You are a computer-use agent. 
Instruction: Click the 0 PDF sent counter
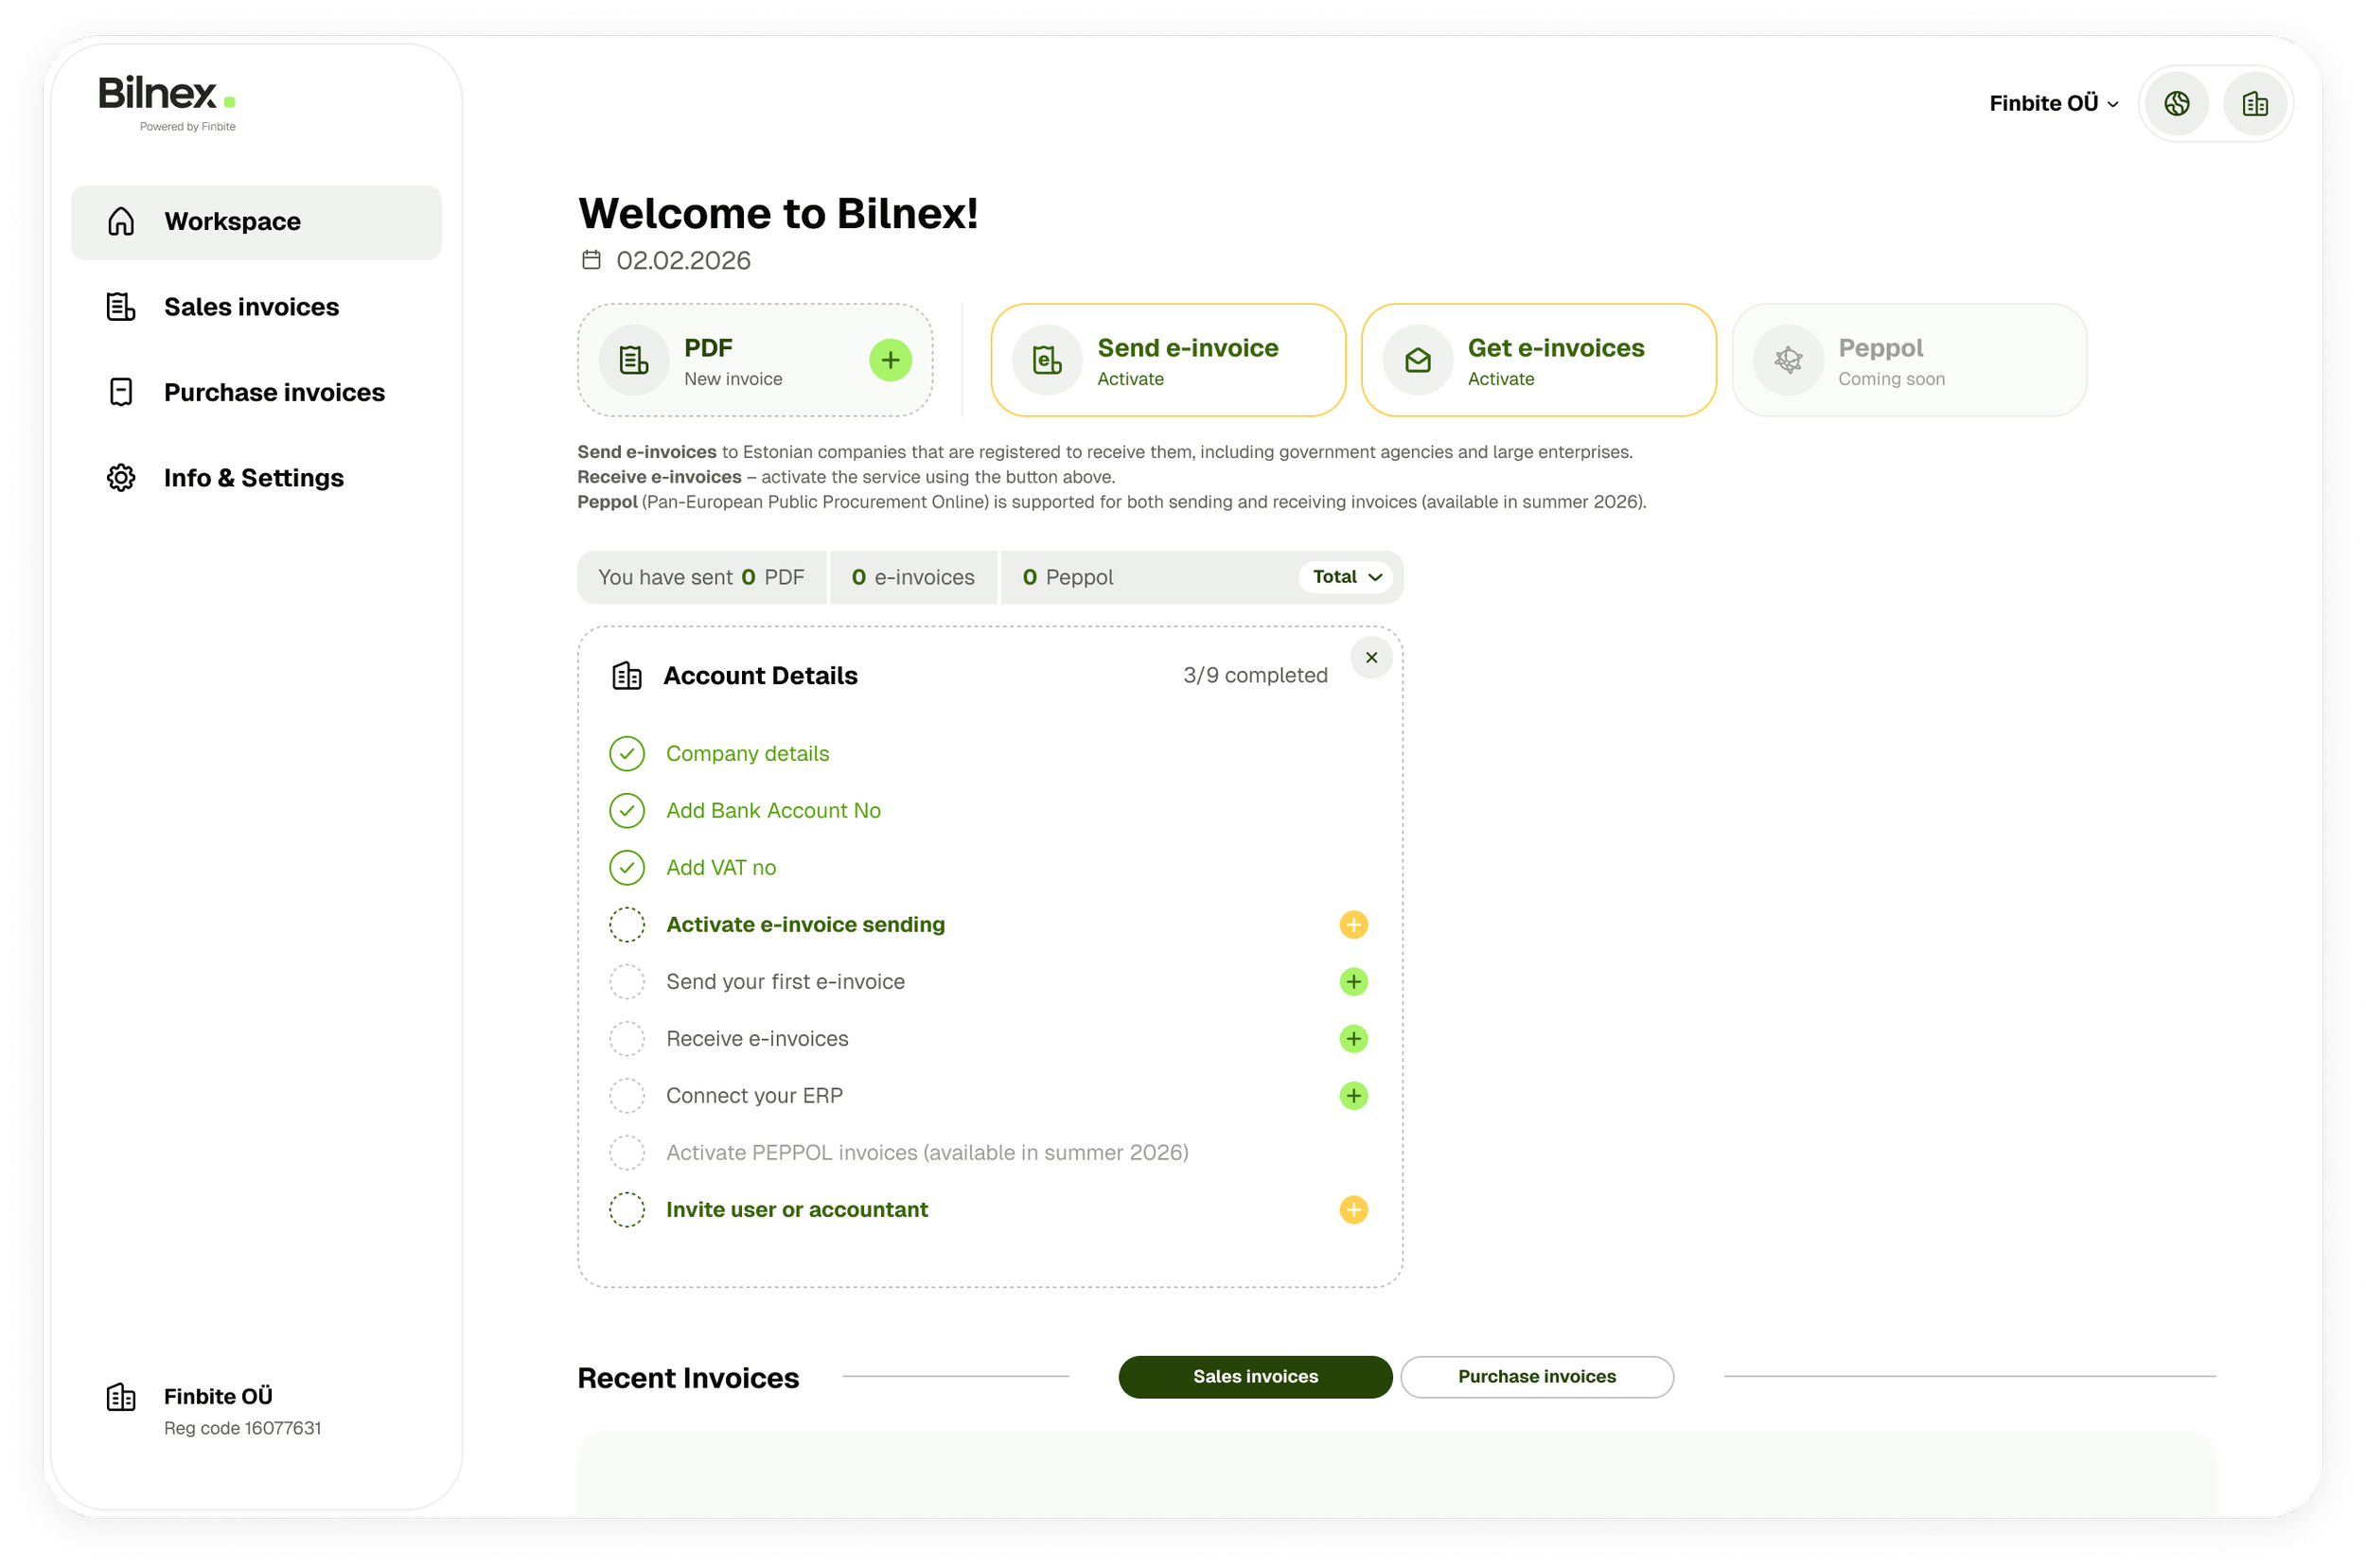702,577
